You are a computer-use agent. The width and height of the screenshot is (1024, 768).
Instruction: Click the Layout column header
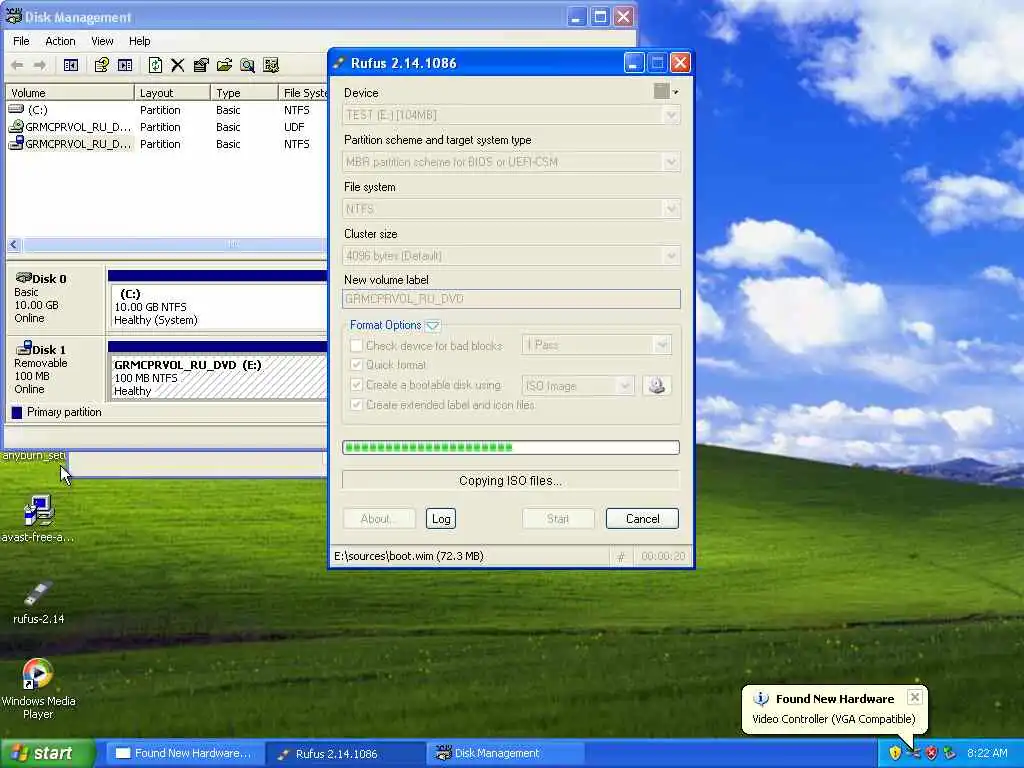click(172, 93)
